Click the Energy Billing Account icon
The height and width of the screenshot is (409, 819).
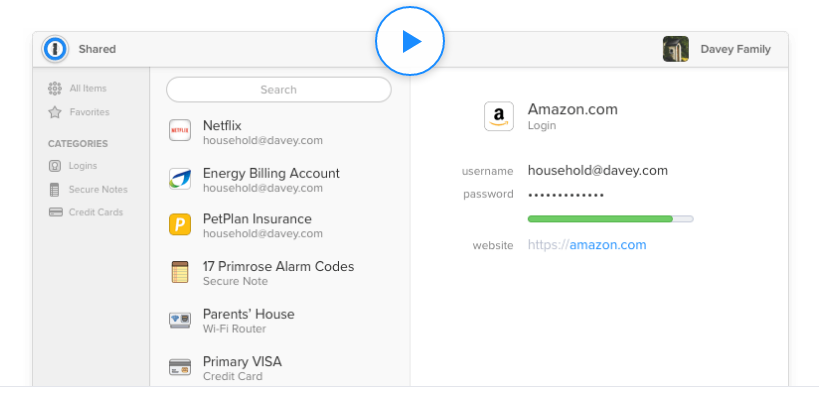[x=180, y=179]
